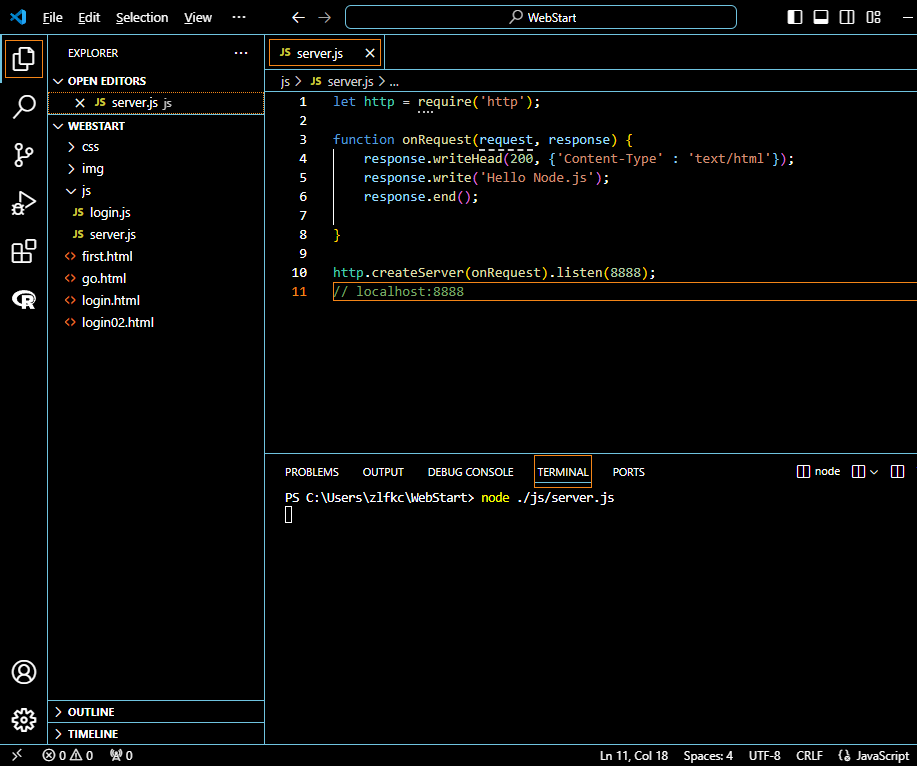The height and width of the screenshot is (766, 917).
Task: Expand the img folder
Action: (x=71, y=169)
